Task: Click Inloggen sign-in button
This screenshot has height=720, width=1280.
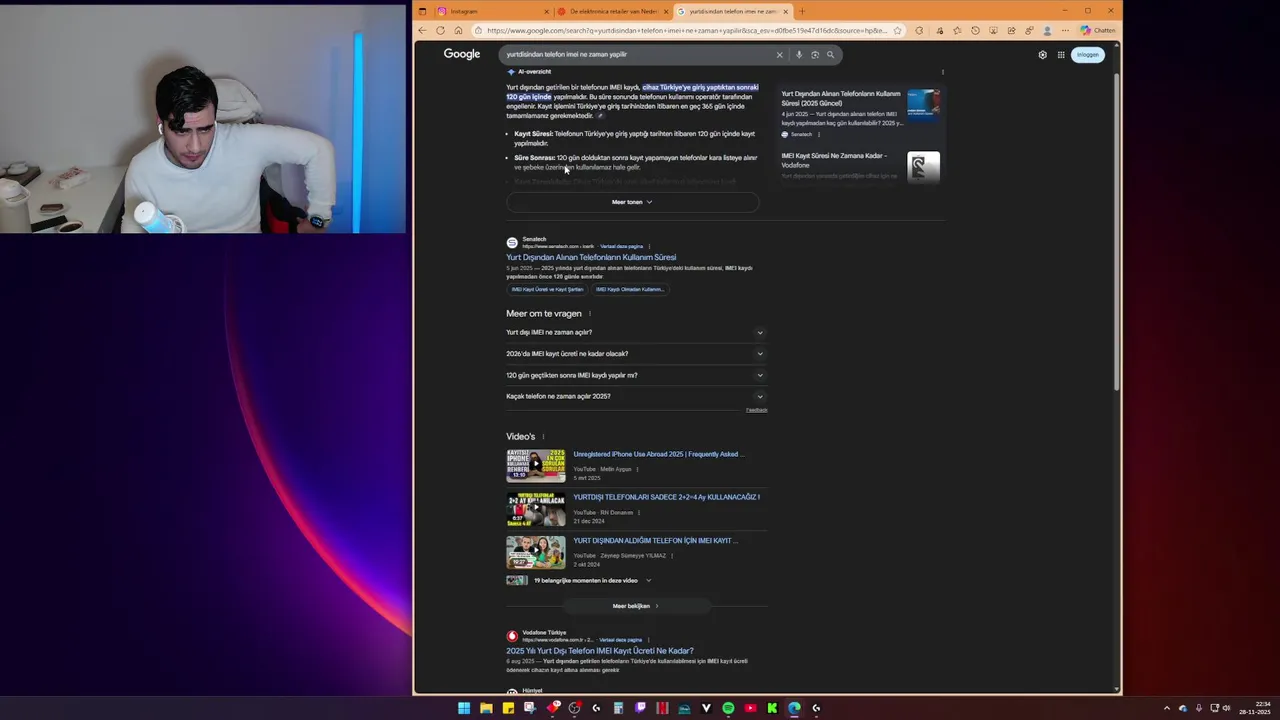Action: (x=1088, y=55)
